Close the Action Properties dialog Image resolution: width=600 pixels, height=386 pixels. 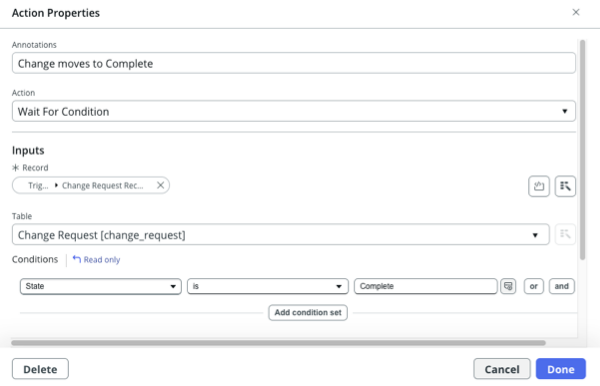(576, 12)
